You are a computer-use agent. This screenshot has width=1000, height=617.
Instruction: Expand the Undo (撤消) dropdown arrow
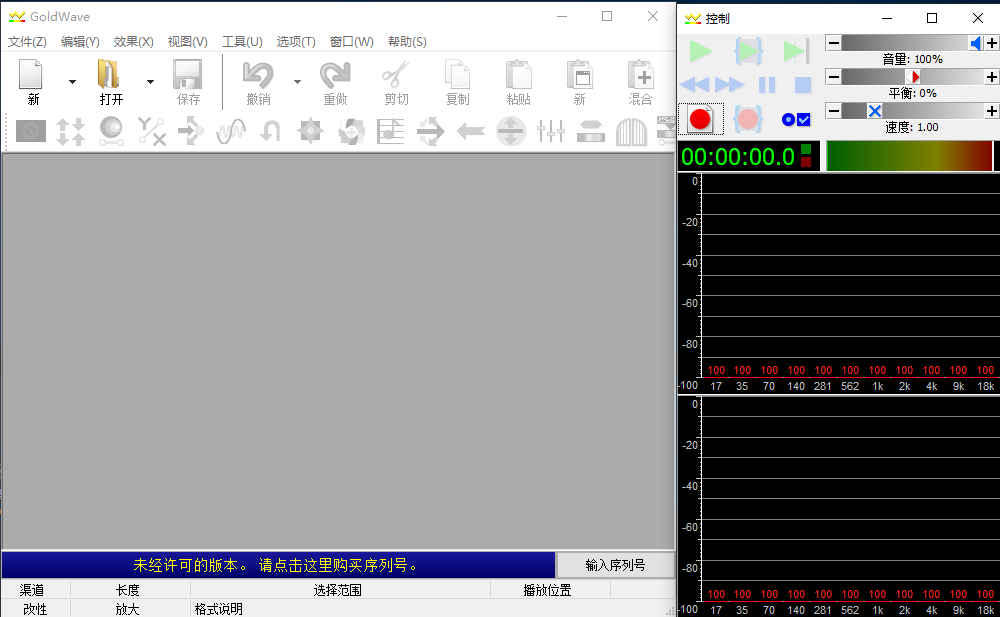pos(297,82)
